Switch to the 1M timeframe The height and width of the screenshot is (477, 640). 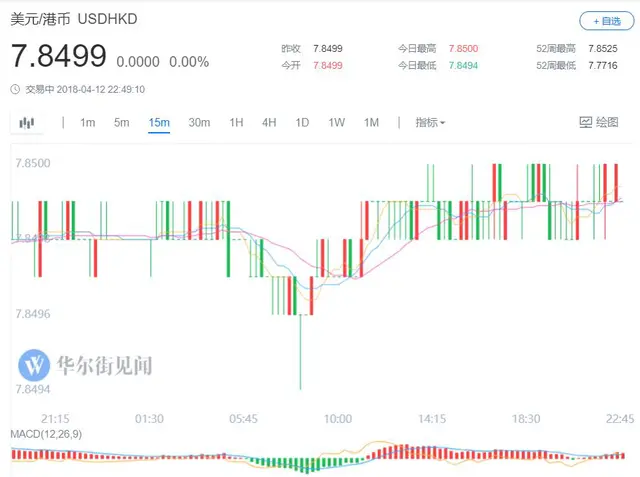click(371, 122)
